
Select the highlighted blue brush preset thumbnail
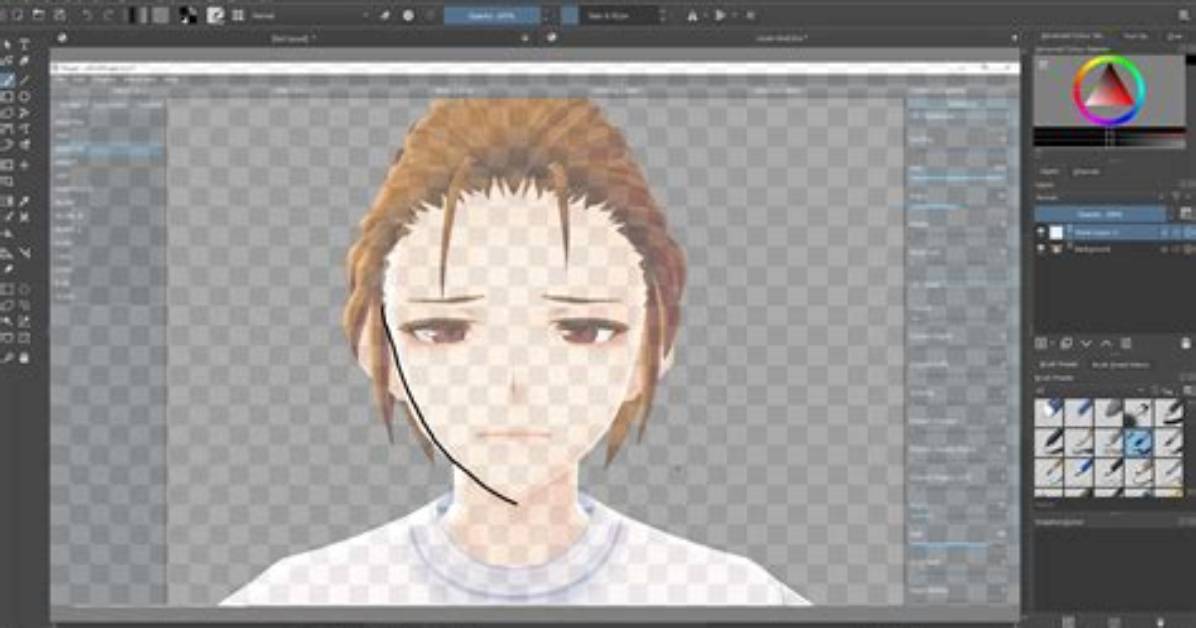1138,441
